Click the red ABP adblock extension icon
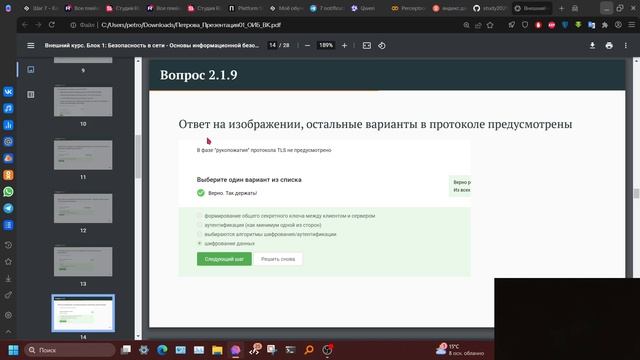 pos(551,25)
